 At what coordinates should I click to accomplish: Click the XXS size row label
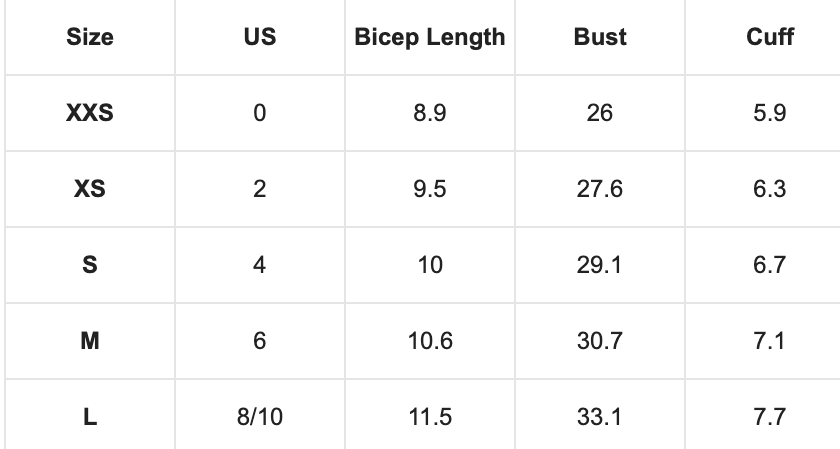[90, 113]
